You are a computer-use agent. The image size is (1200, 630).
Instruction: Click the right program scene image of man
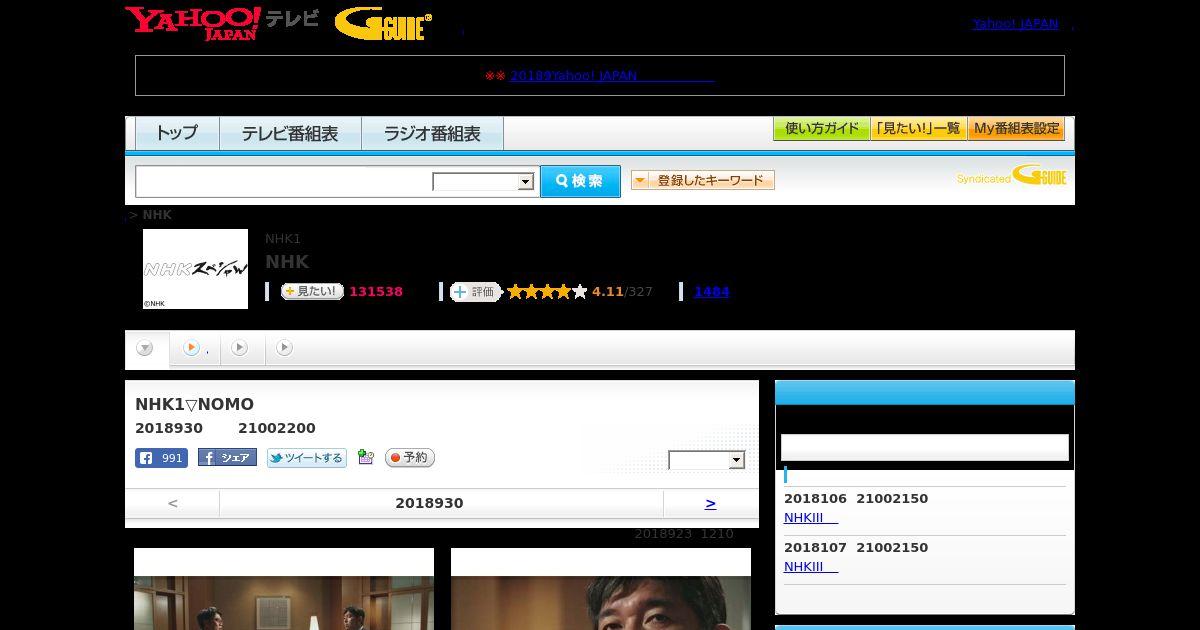pyautogui.click(x=601, y=589)
